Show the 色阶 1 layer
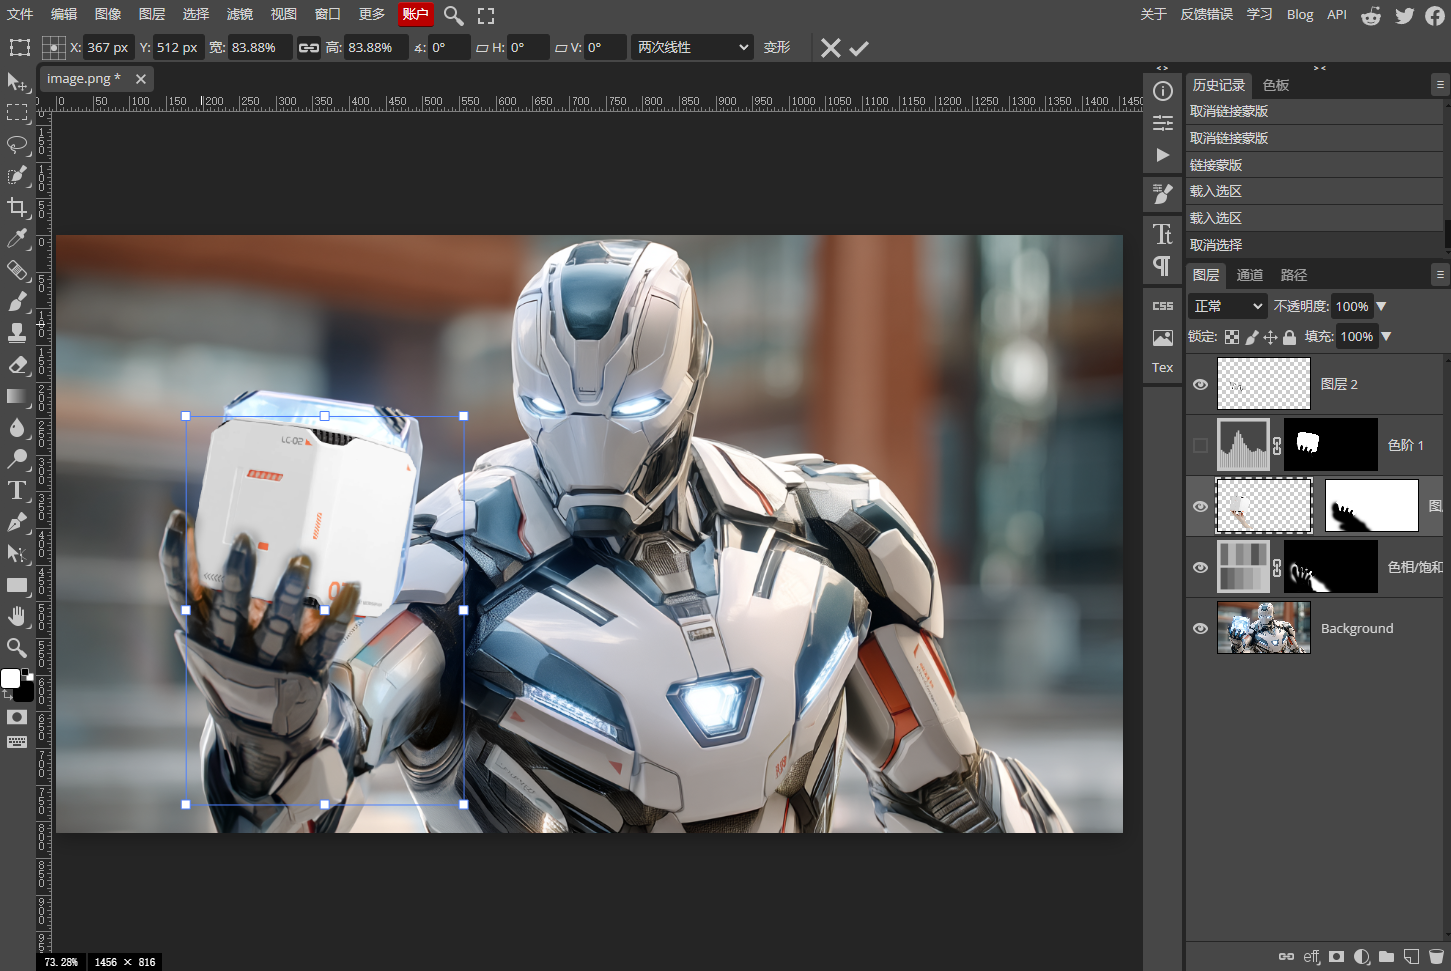This screenshot has height=971, width=1451. tap(1200, 445)
